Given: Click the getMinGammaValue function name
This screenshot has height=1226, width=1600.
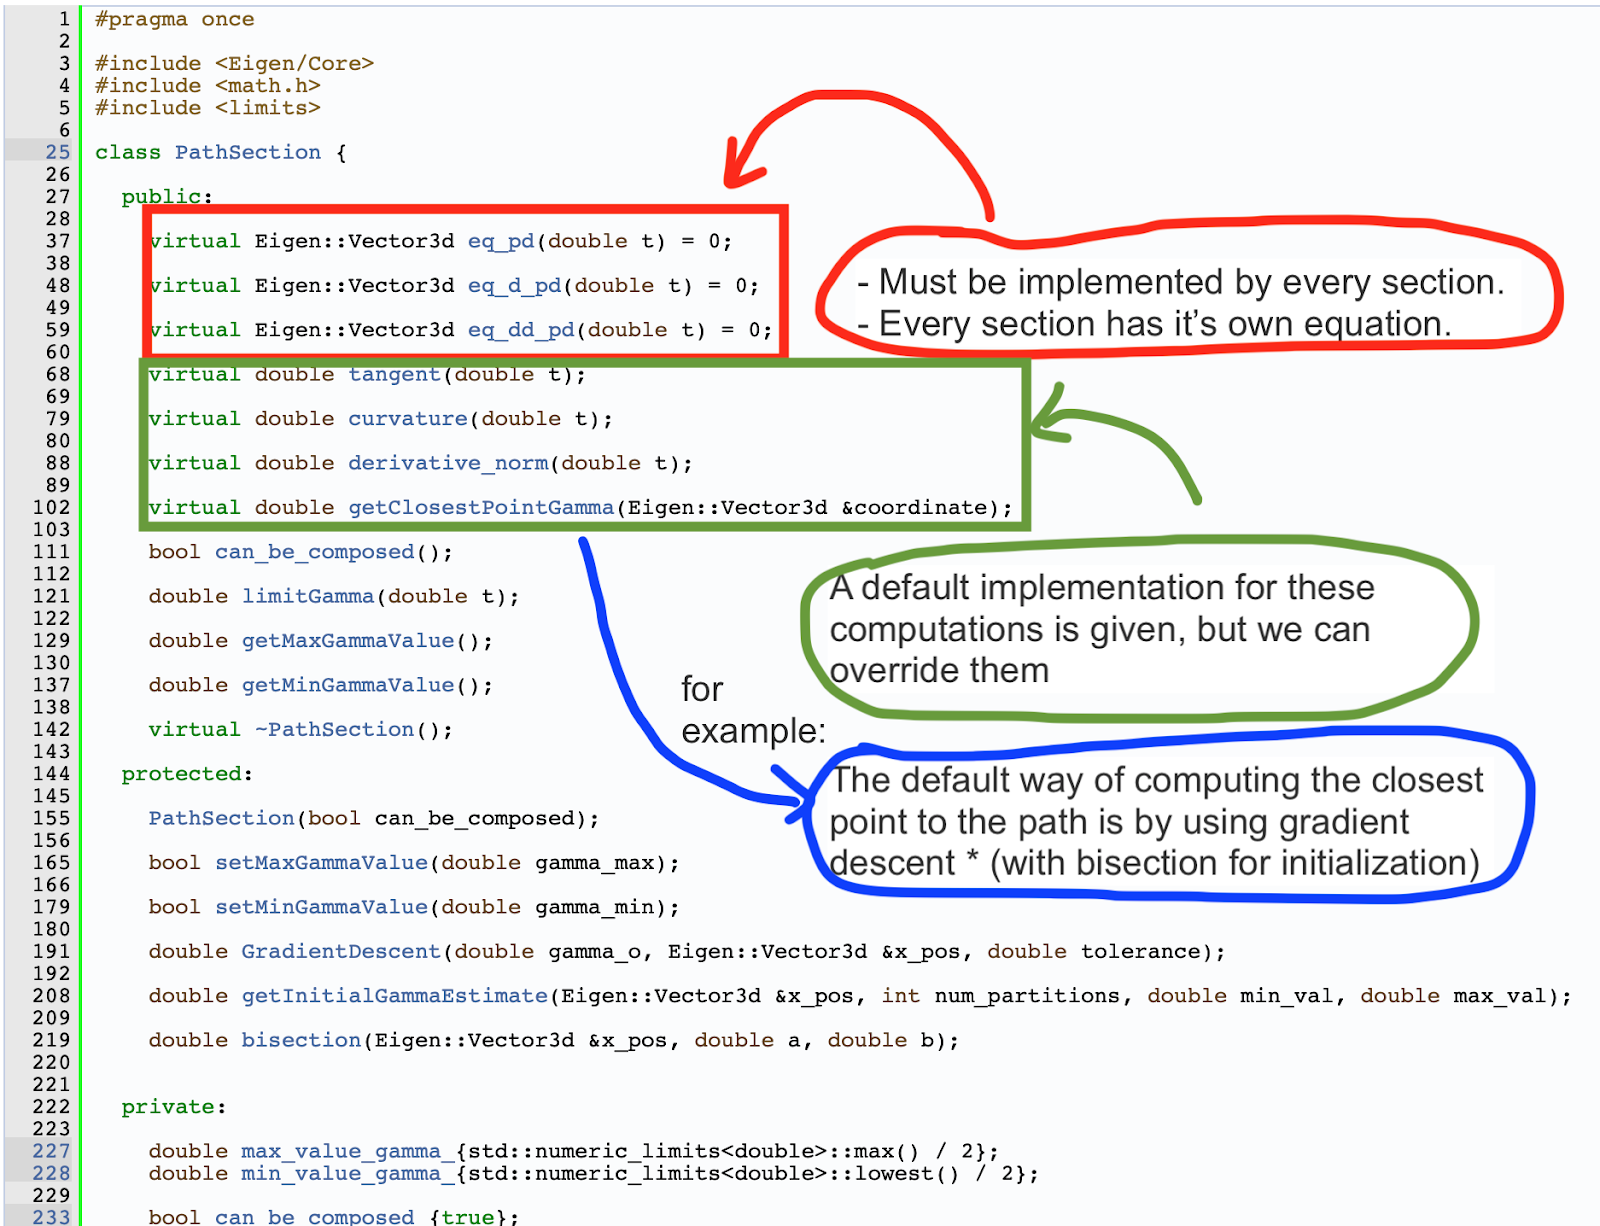Looking at the screenshot, I should [x=348, y=685].
